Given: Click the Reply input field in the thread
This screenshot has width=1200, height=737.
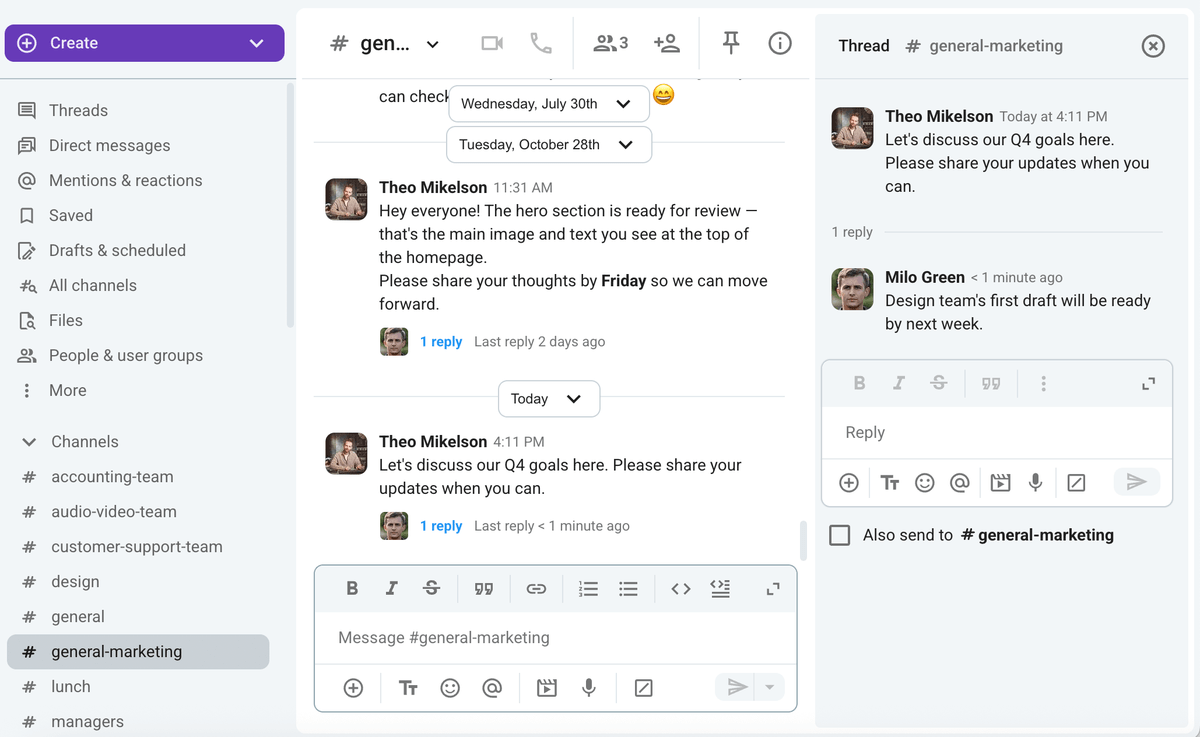Looking at the screenshot, I should (996, 432).
